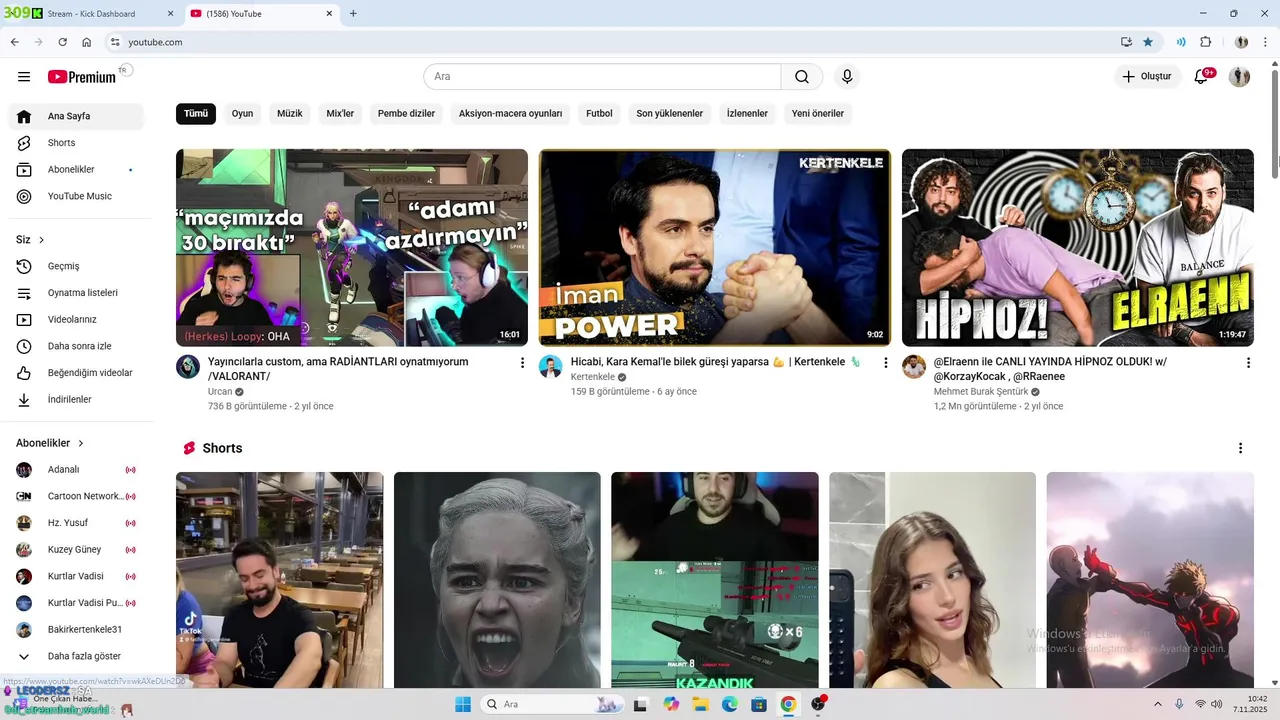Click the browser home button

coord(87,42)
